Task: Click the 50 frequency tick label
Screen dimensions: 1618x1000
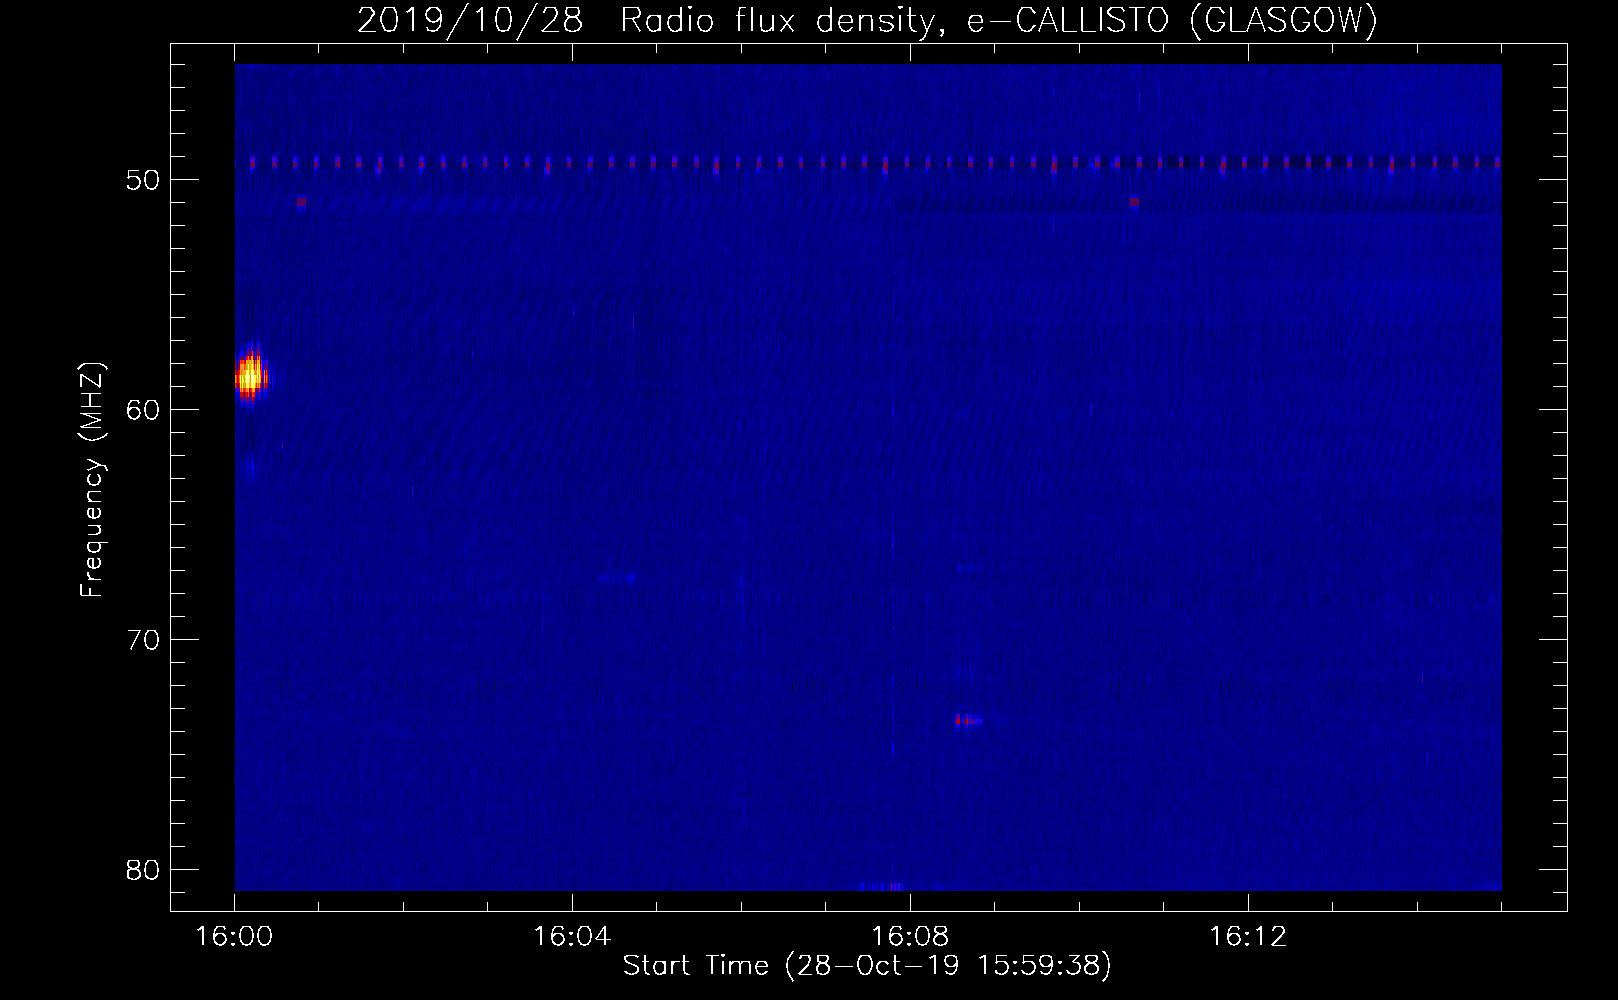Action: (143, 180)
